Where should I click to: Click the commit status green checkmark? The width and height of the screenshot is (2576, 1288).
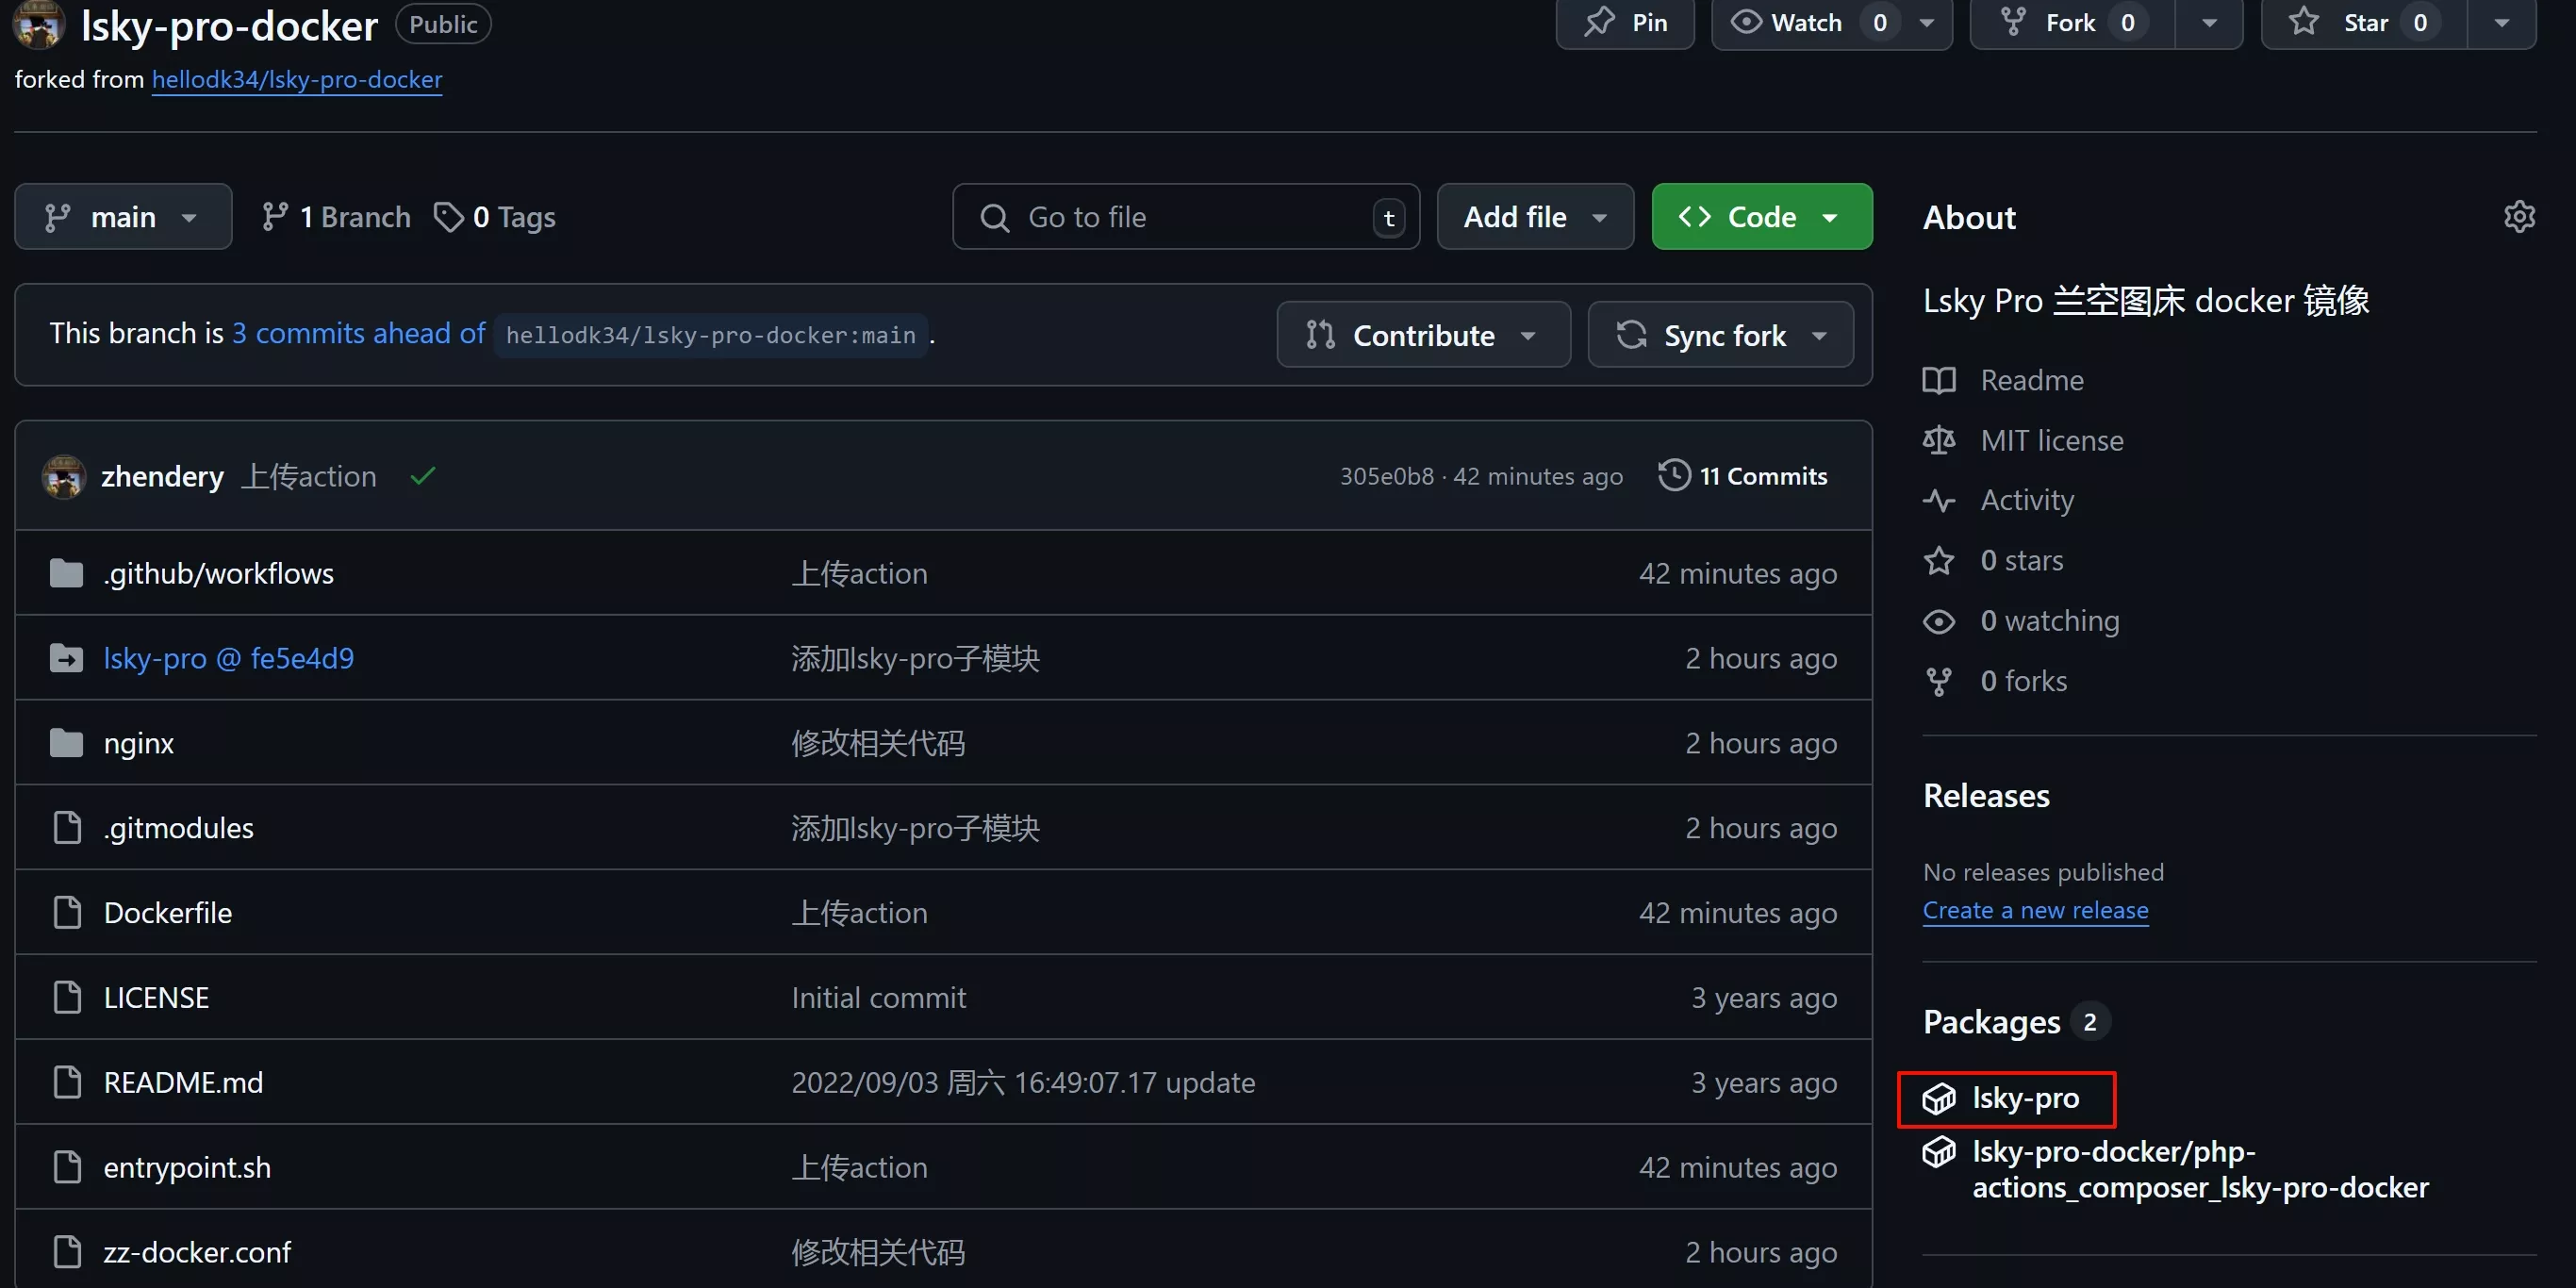click(x=423, y=476)
